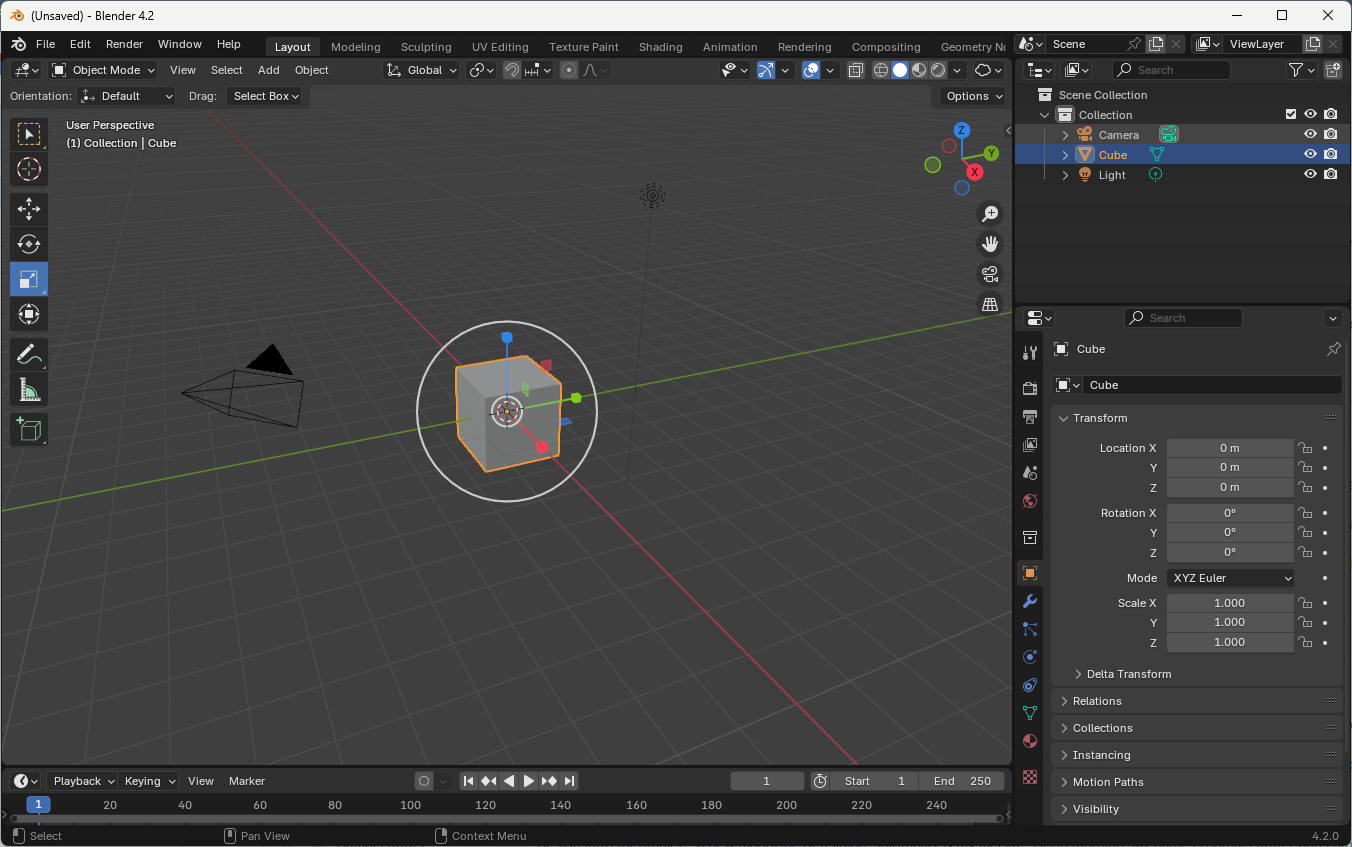Lock Location X
The height and width of the screenshot is (847, 1352).
tap(1304, 448)
